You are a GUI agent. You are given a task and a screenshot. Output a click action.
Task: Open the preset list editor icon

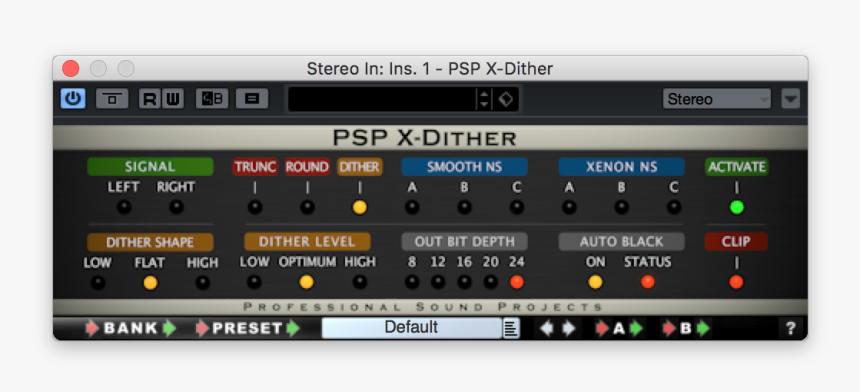(x=252, y=99)
